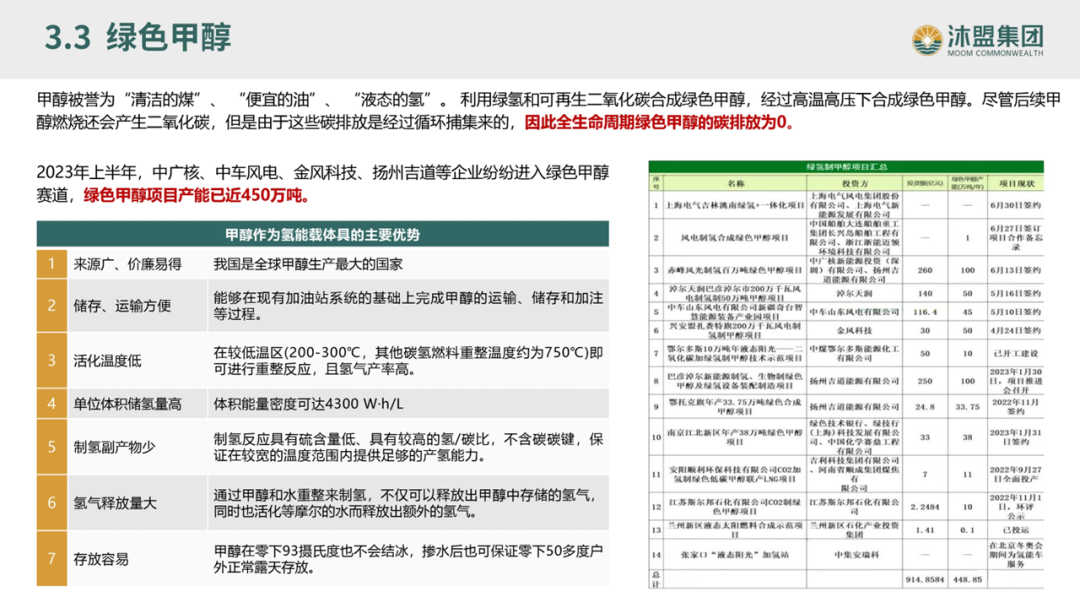1080x608 pixels.
Task: Select the advantage label "存放容易"
Action: (x=101, y=559)
